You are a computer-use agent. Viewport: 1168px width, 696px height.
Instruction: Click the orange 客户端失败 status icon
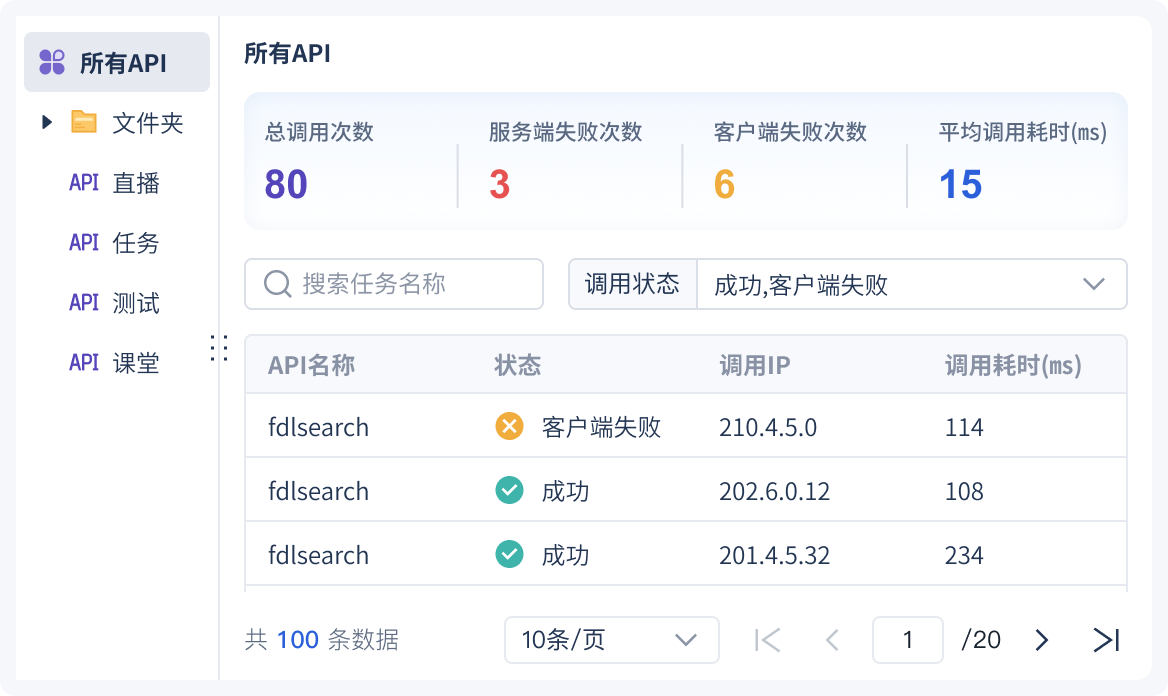pos(509,427)
